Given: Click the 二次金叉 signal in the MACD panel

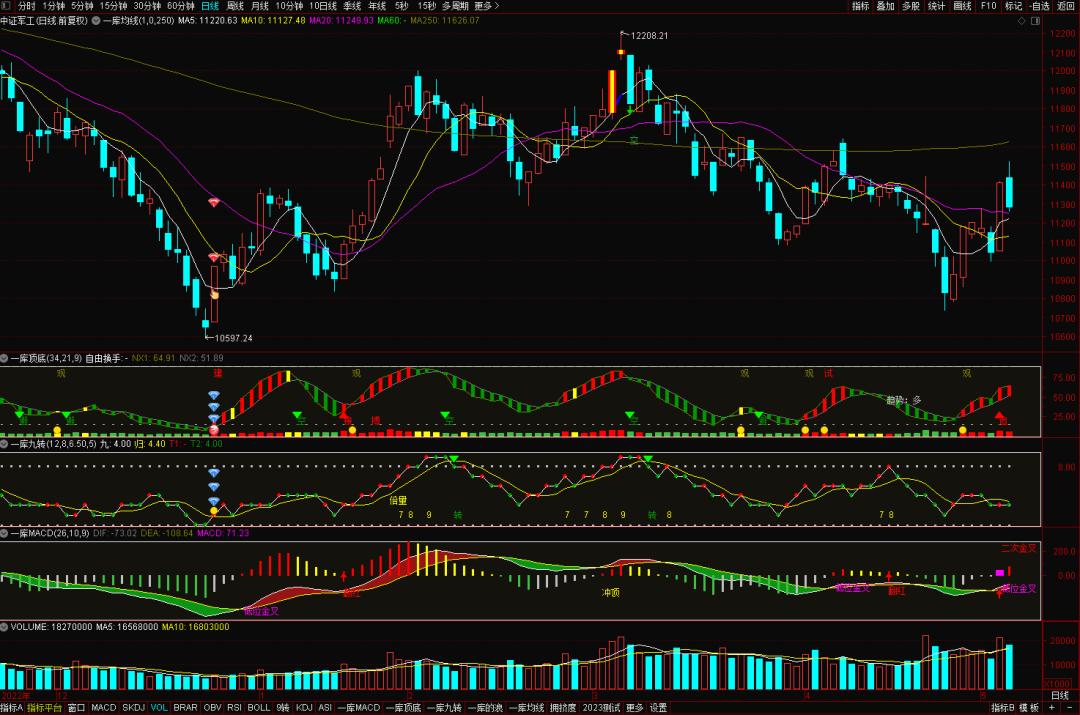Looking at the screenshot, I should click(x=1019, y=548).
